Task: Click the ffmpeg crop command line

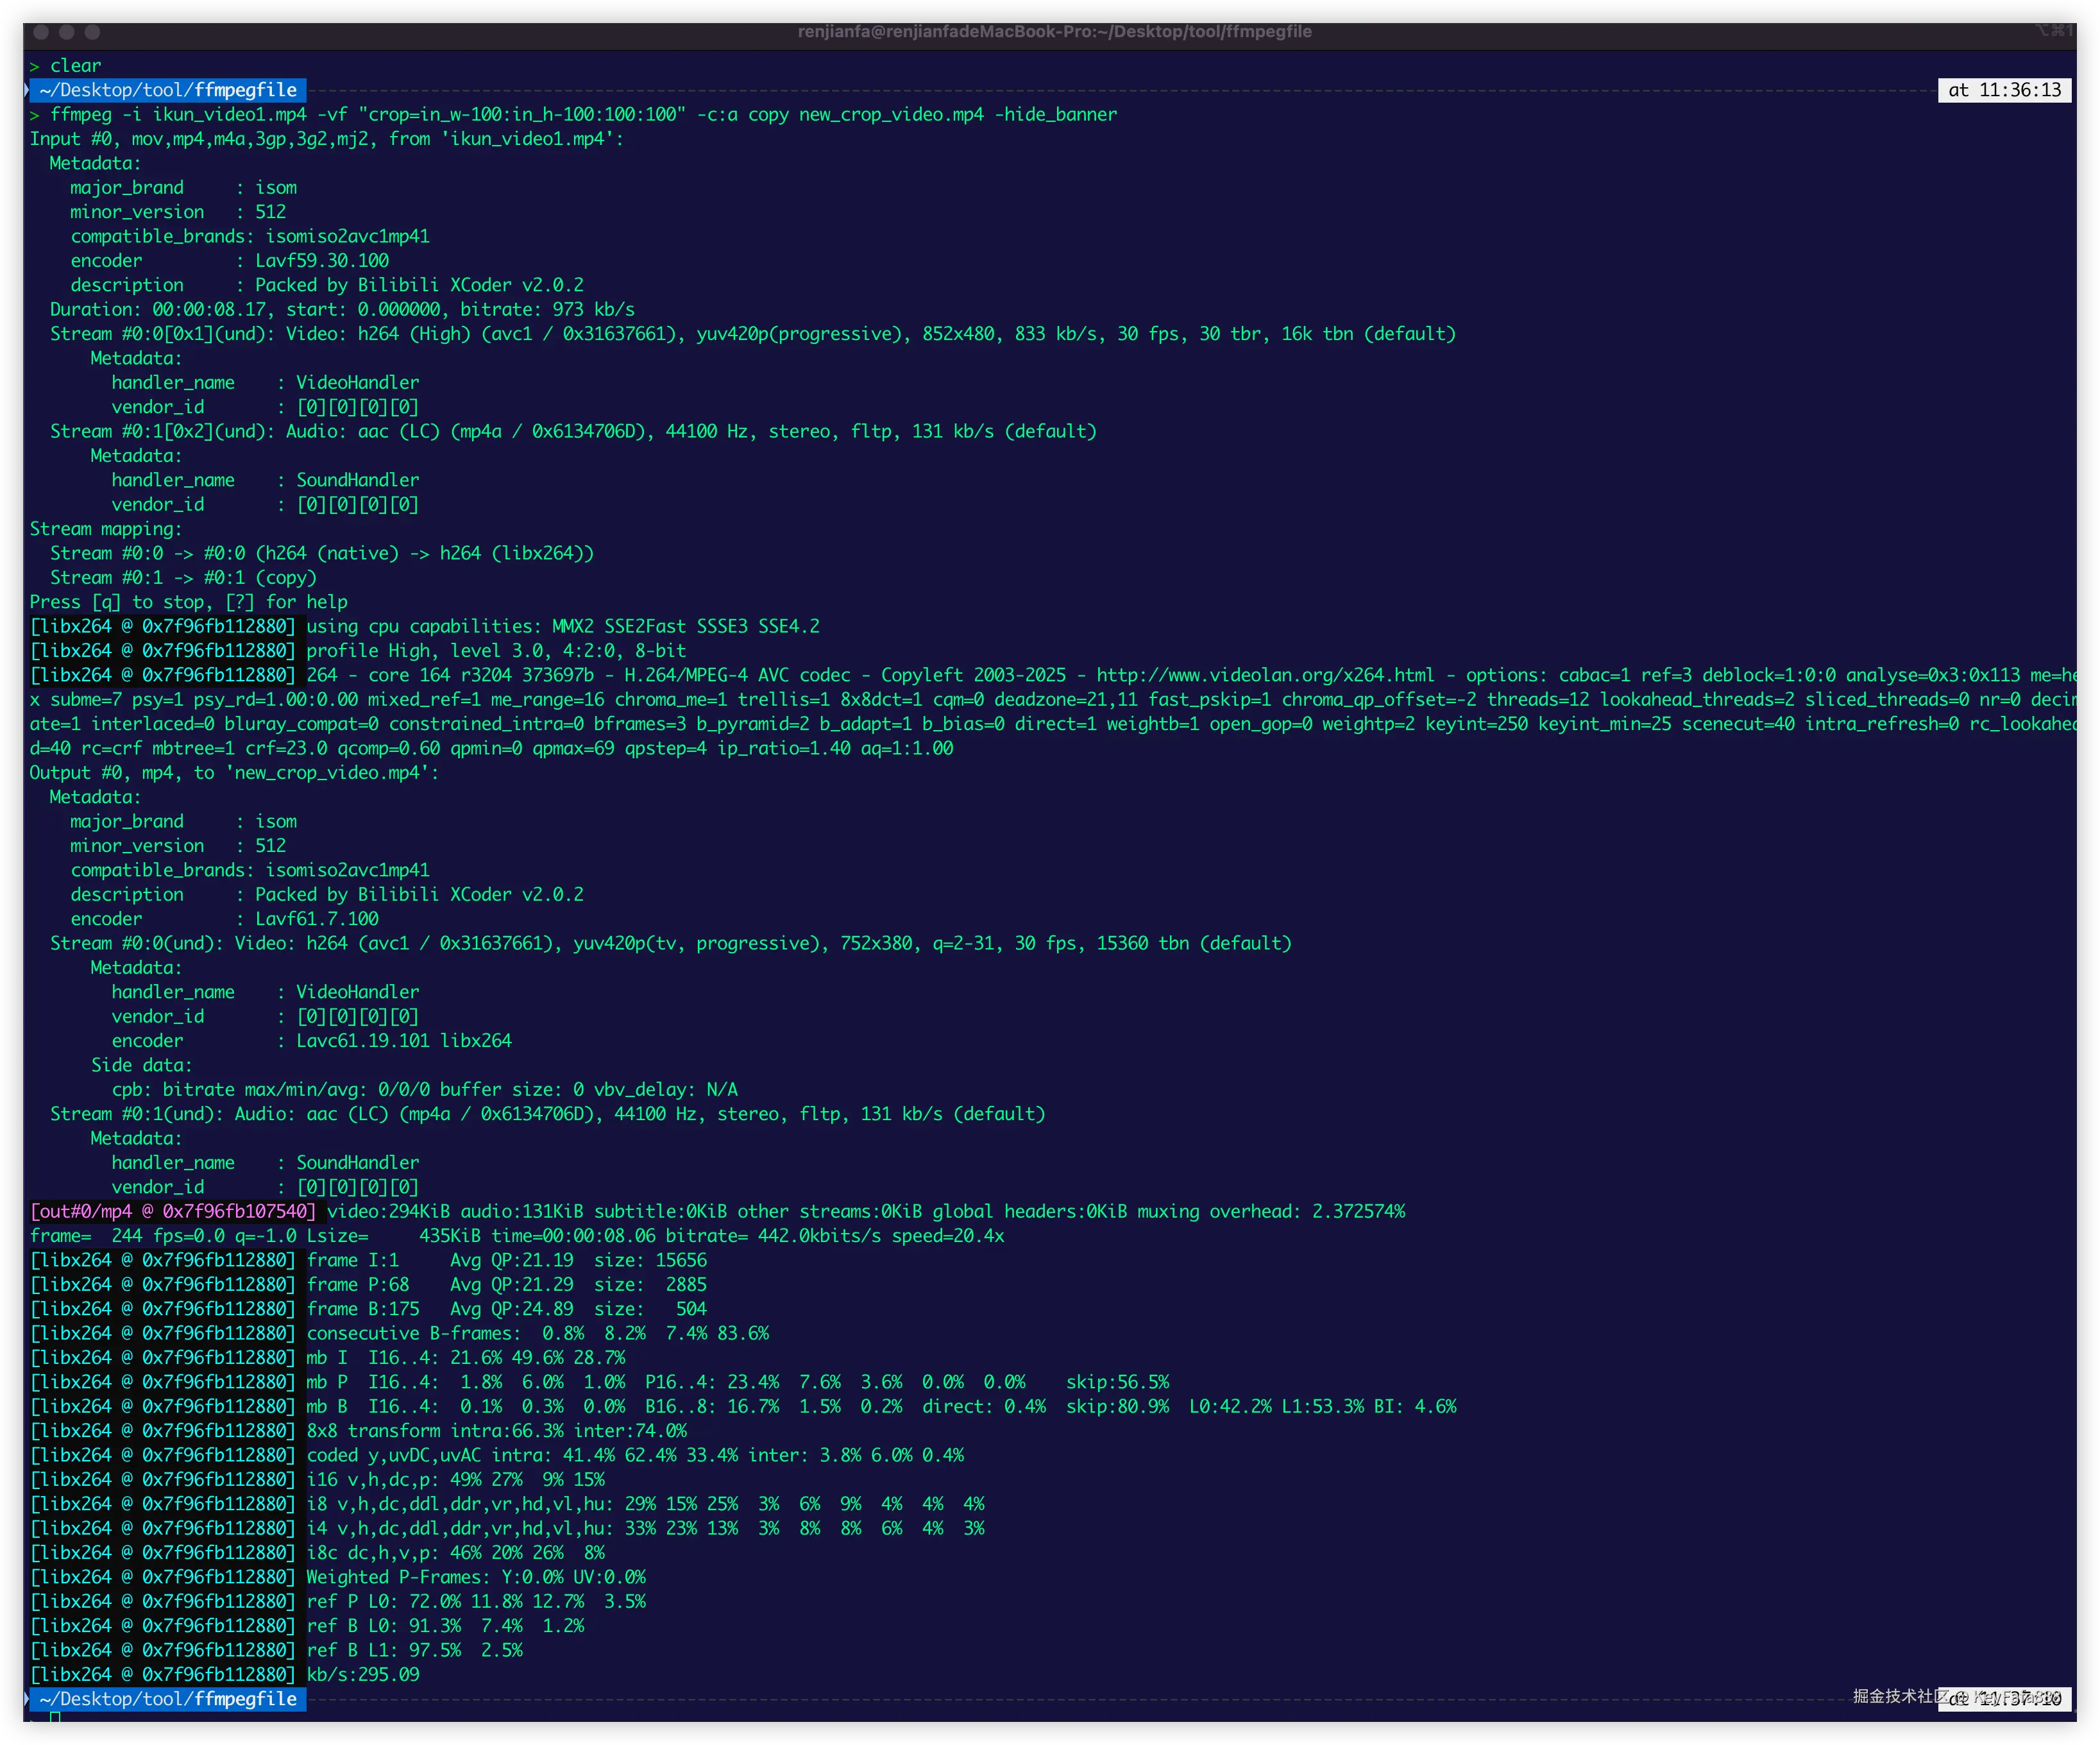Action: click(583, 114)
